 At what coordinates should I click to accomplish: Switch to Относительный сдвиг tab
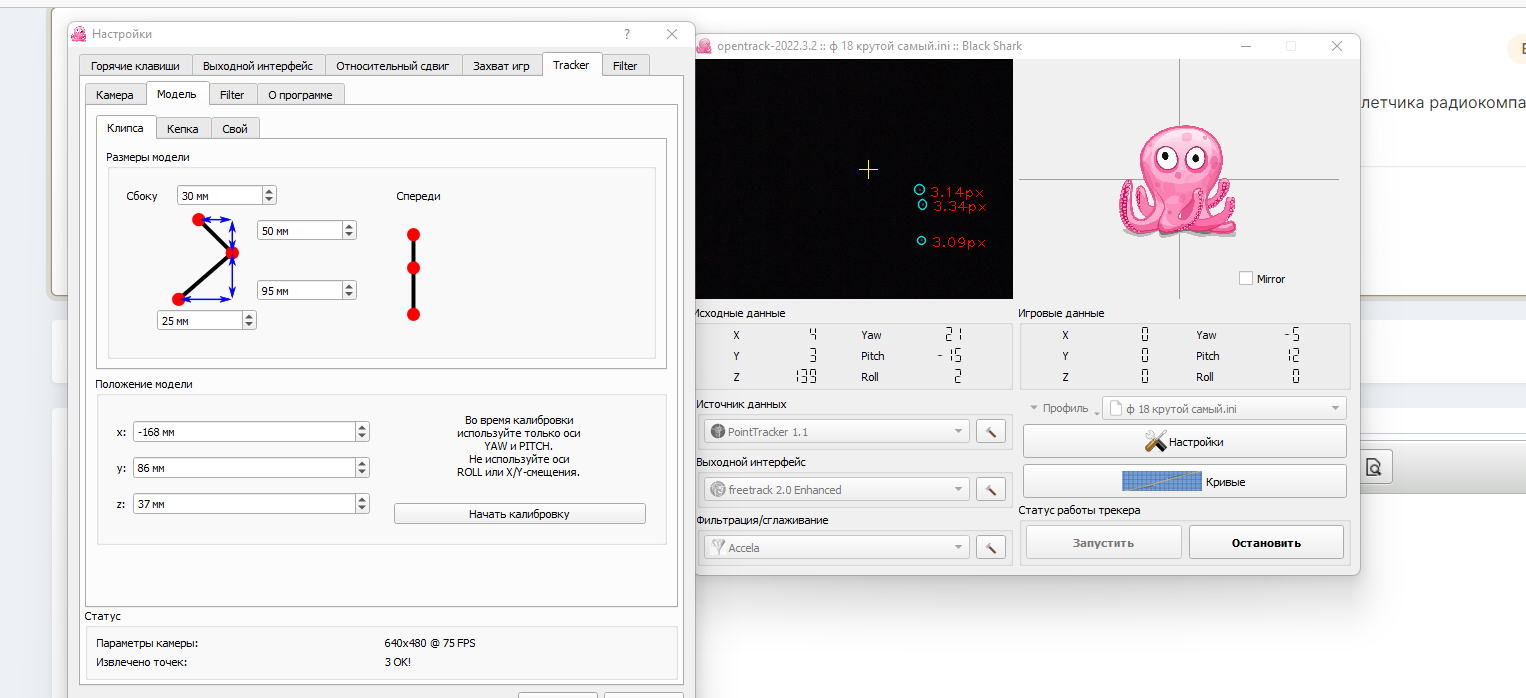coord(393,66)
